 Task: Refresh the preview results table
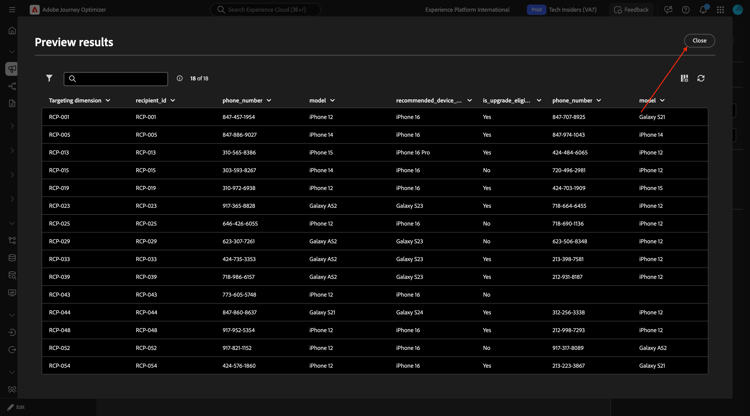tap(701, 78)
